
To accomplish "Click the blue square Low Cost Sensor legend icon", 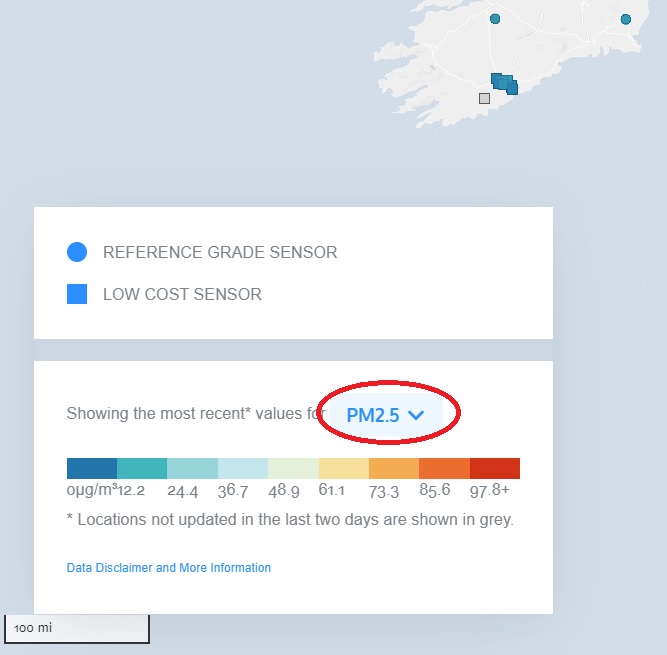I will 77,294.
